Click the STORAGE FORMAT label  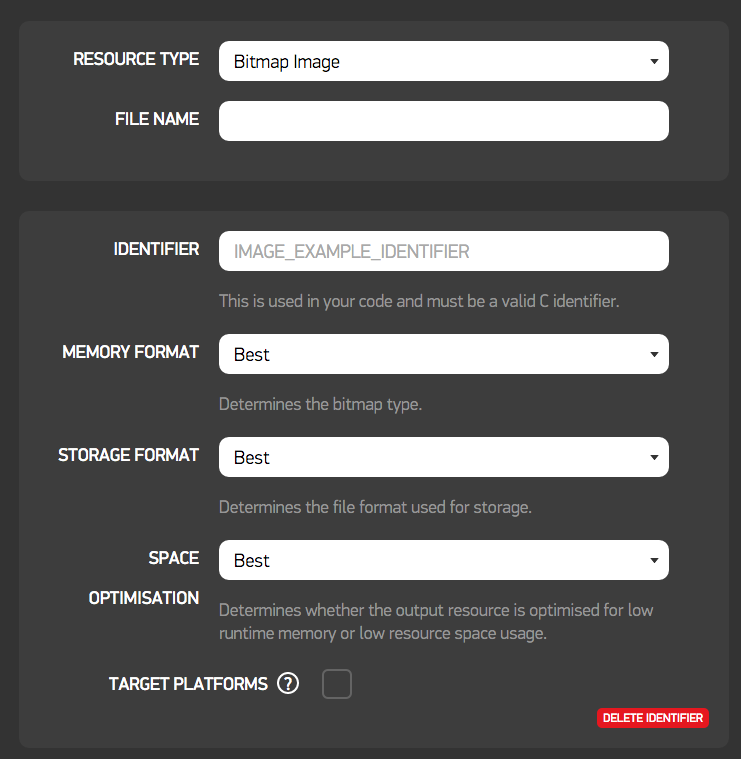click(x=128, y=455)
